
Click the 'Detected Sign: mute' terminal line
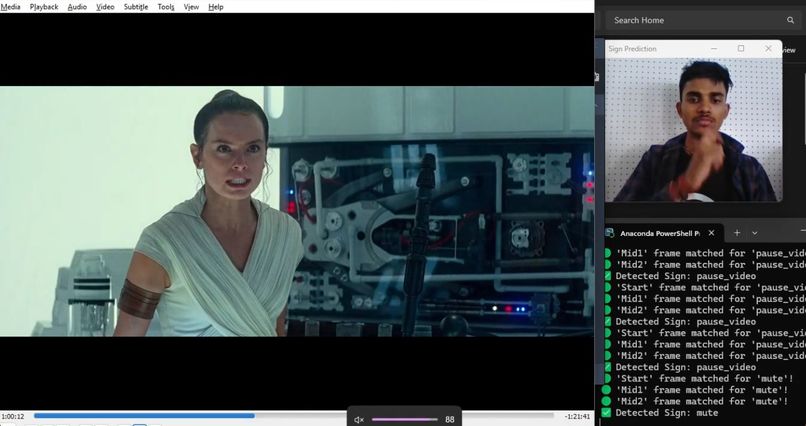click(x=667, y=413)
